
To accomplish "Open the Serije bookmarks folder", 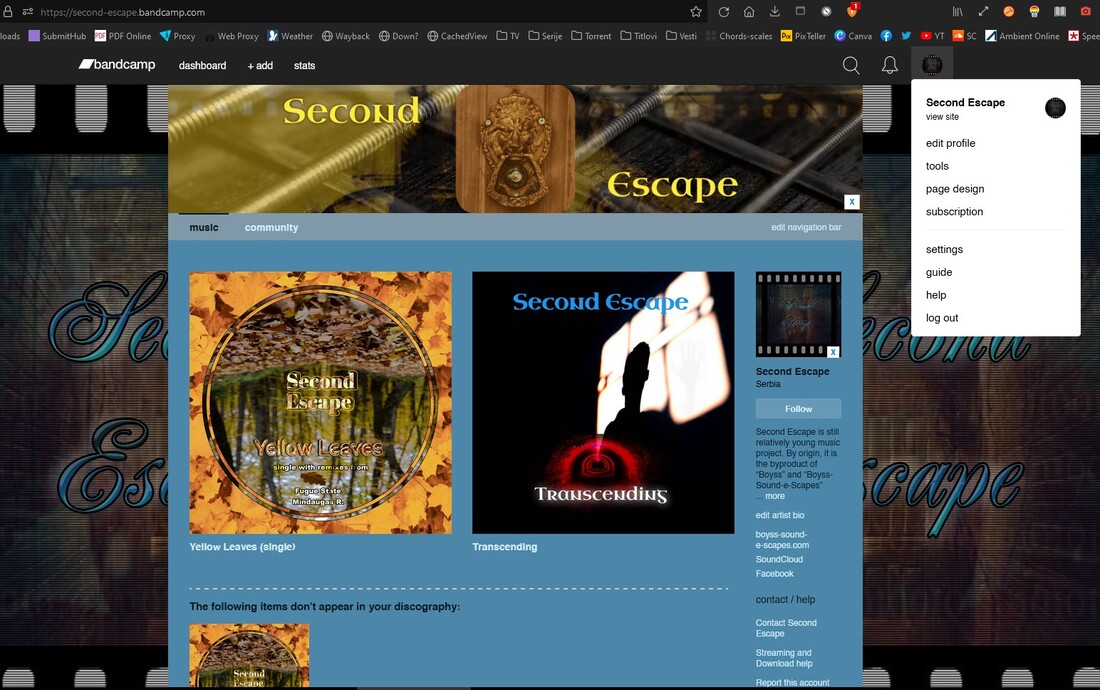I will point(545,36).
